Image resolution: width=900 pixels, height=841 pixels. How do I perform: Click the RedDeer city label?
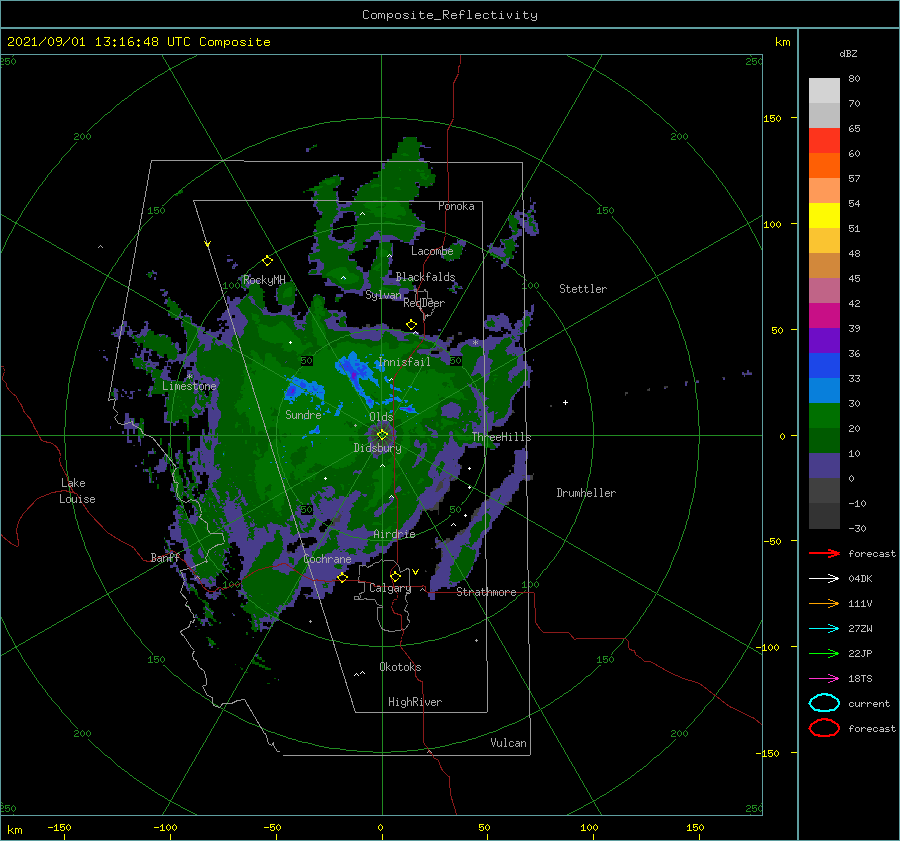pos(424,303)
